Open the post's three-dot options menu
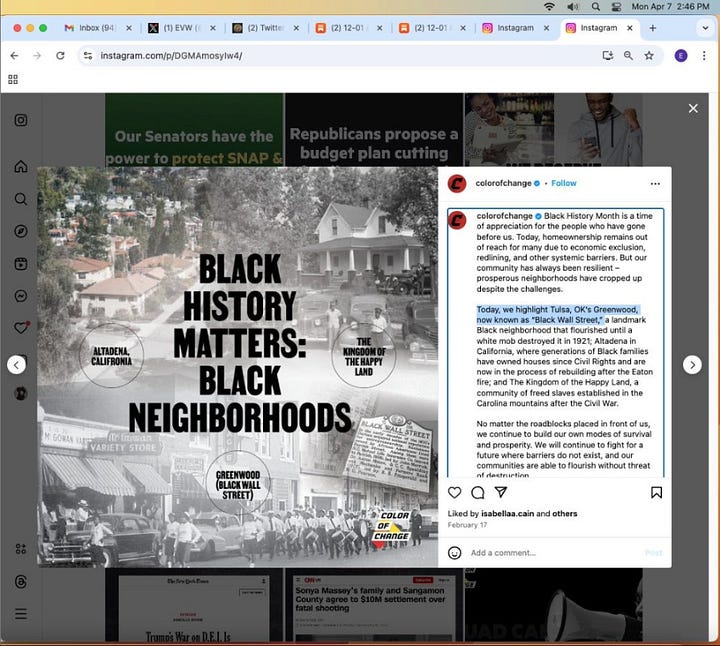Viewport: 720px width, 646px height. pos(655,184)
